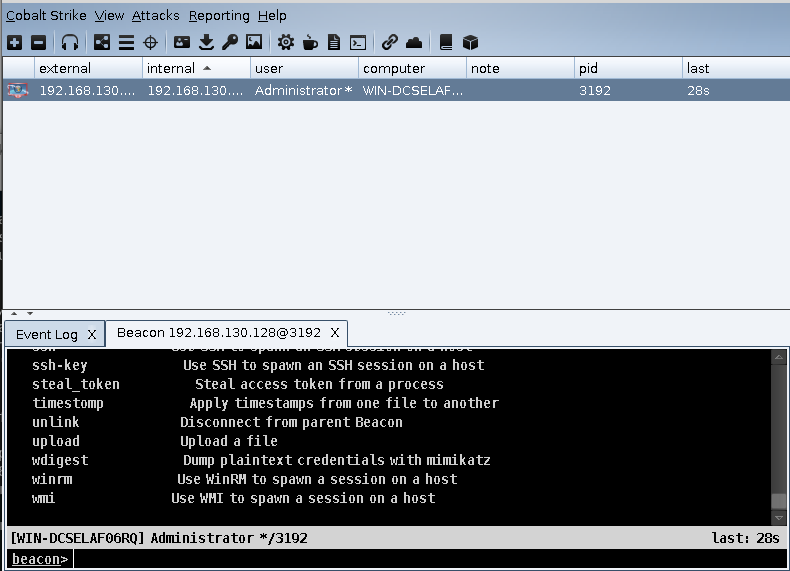Screen dimensions: 790x571
Task: Open the Attacks menu
Action: pyautogui.click(x=155, y=16)
